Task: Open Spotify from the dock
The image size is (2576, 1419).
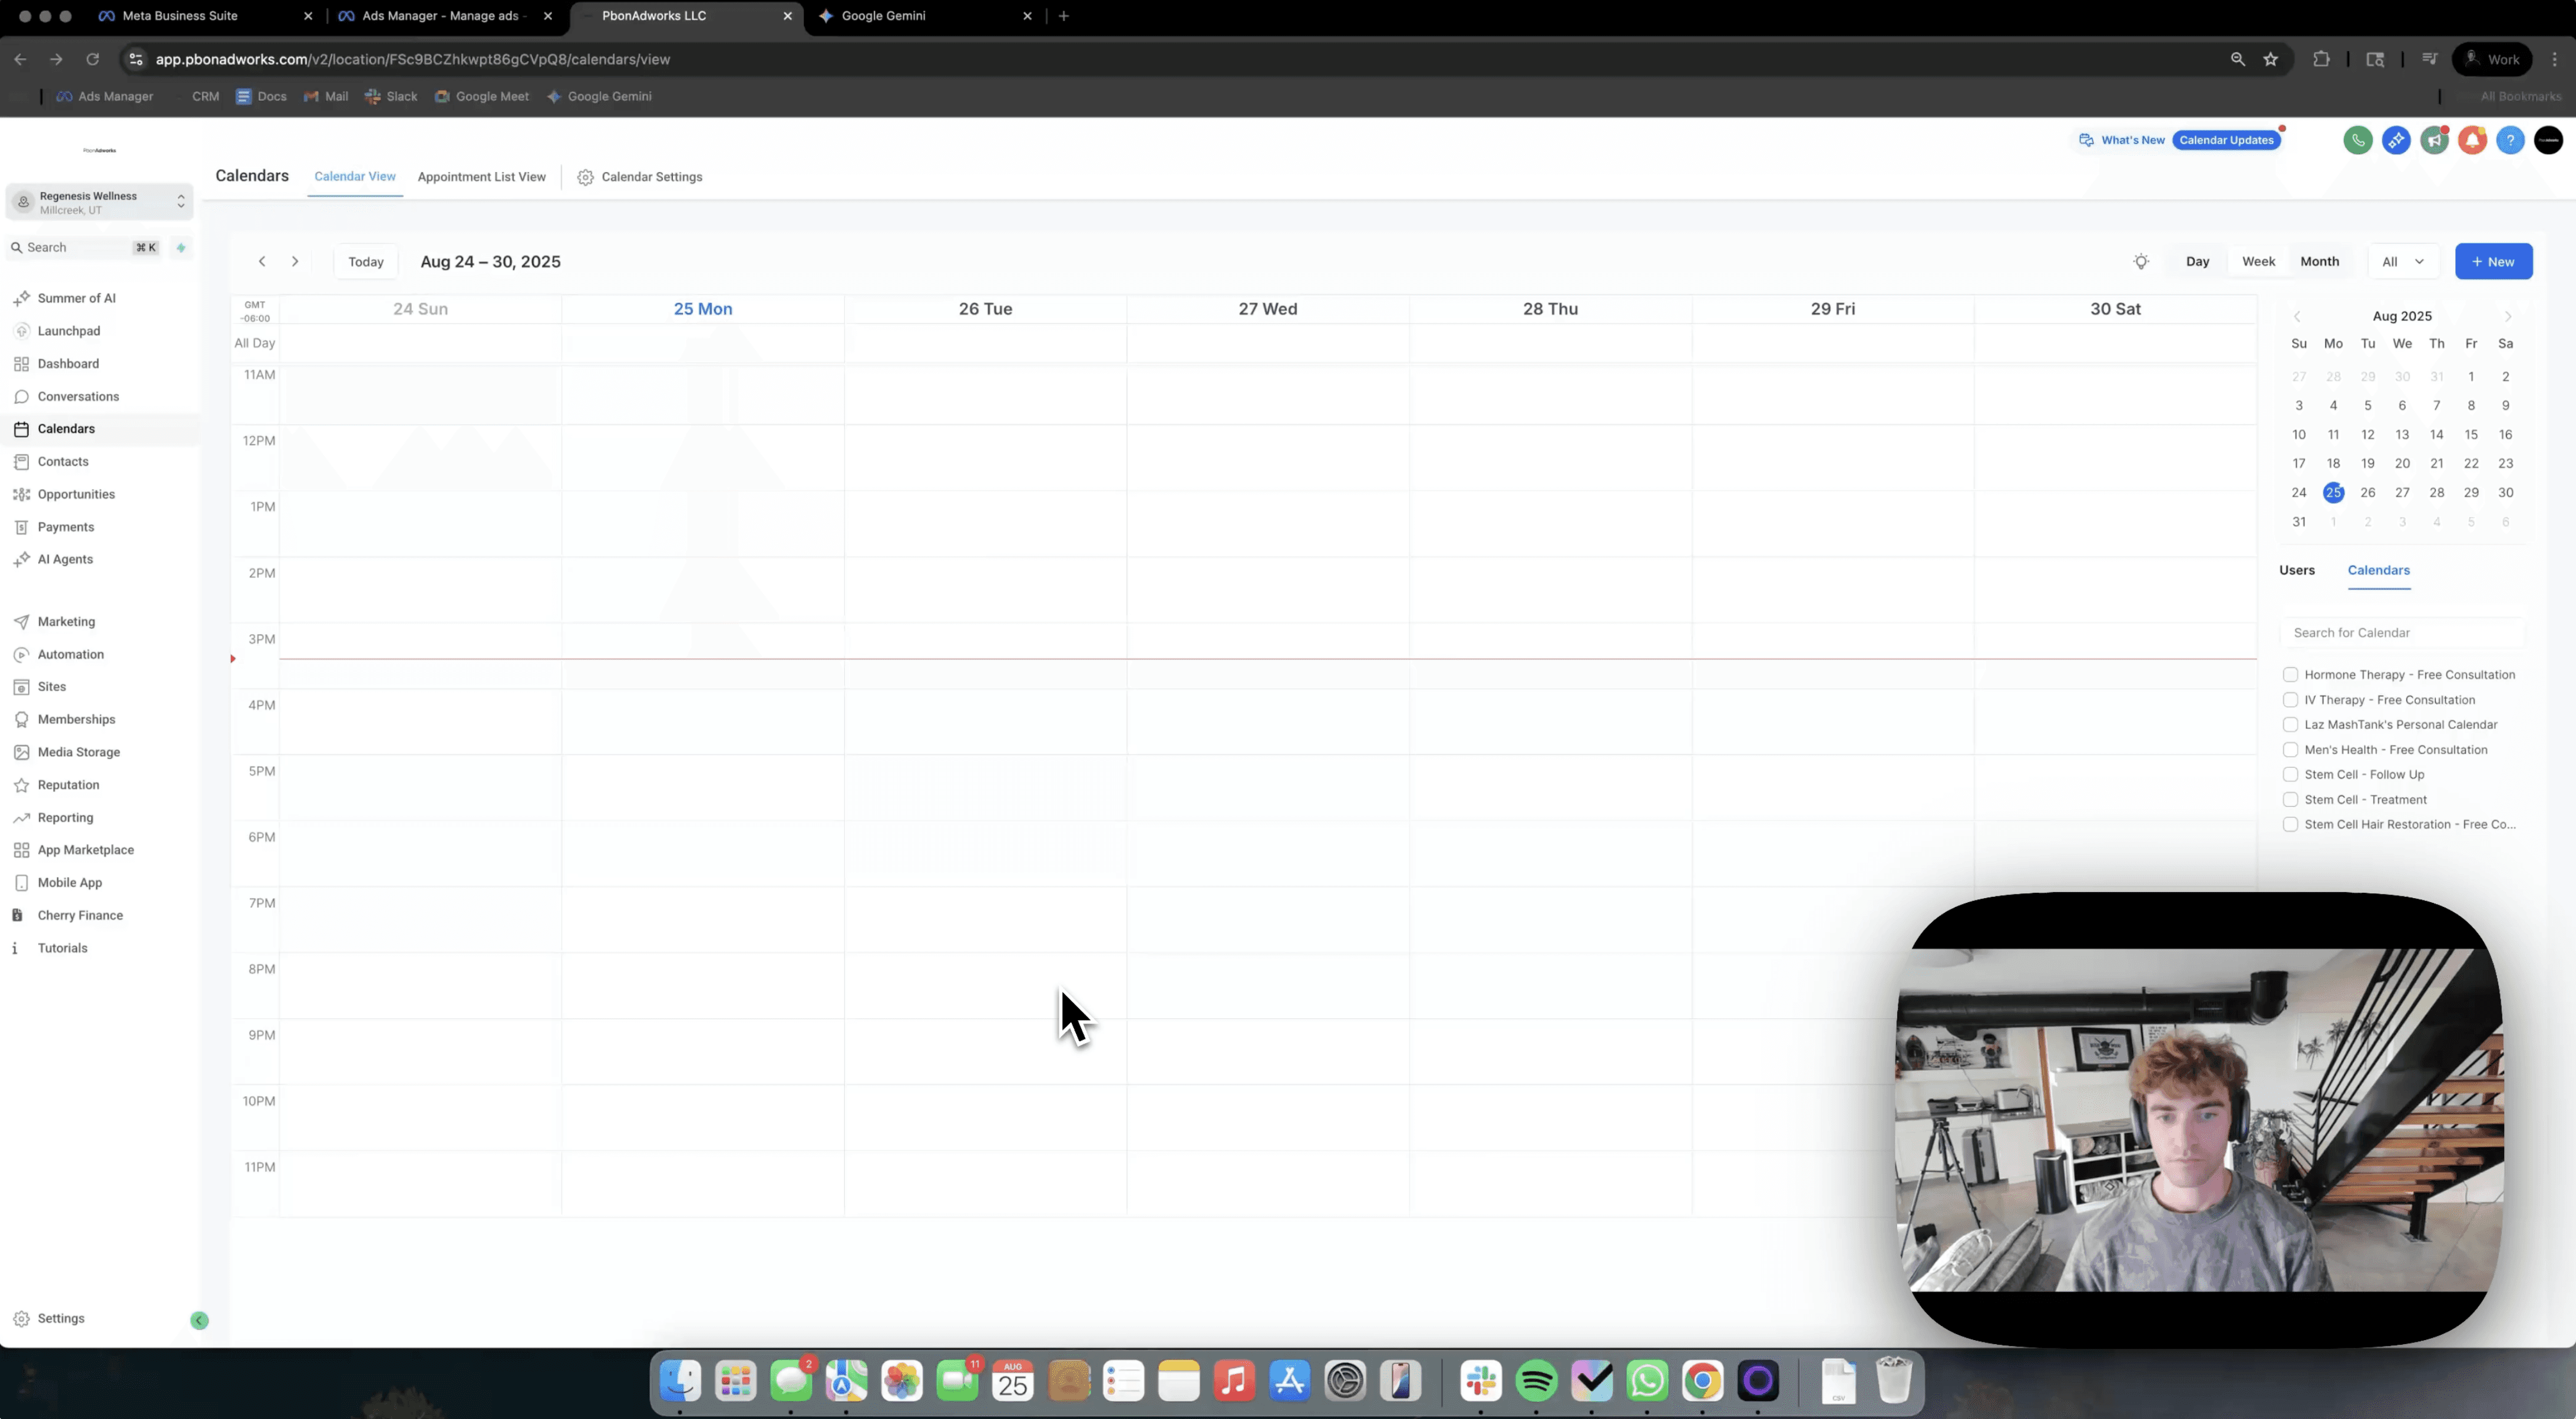Action: coord(1536,1382)
